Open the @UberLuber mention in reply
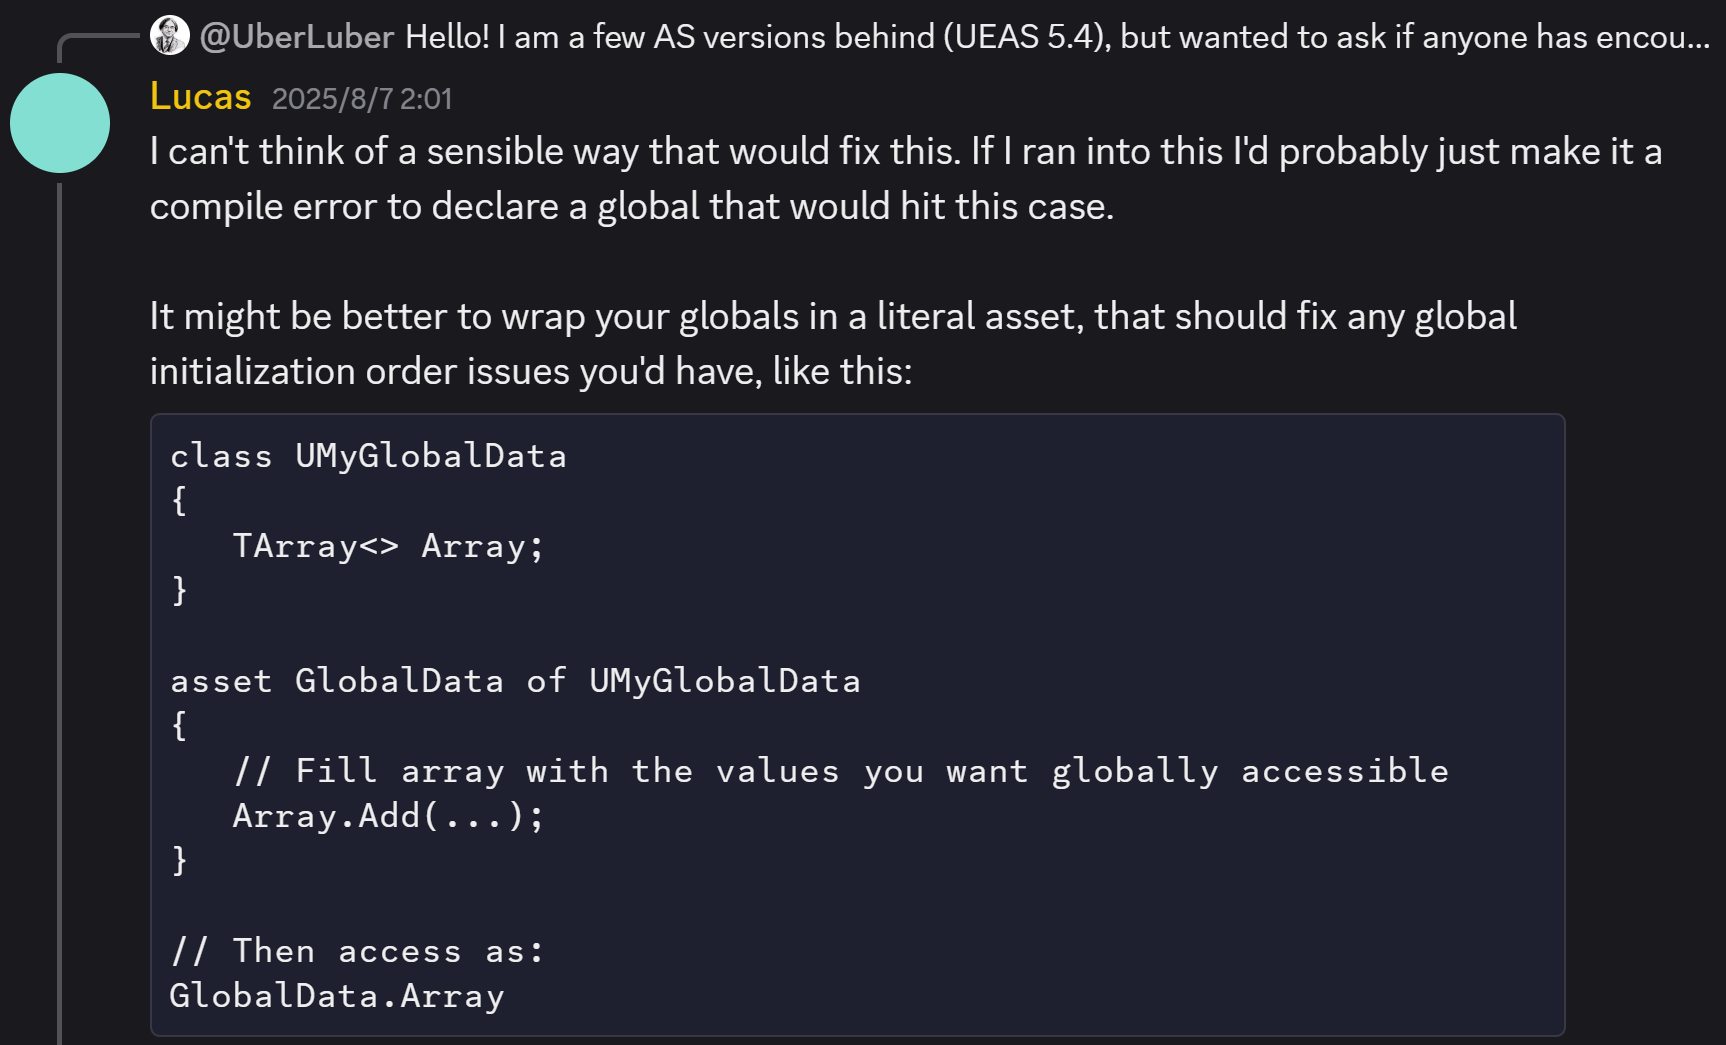This screenshot has width=1726, height=1045. coord(297,37)
